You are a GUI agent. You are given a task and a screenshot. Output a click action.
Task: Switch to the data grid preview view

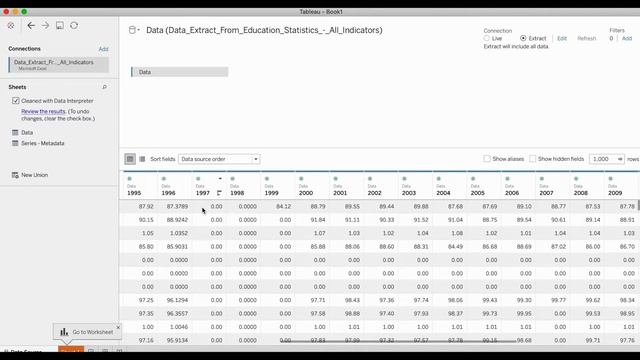[x=130, y=159]
